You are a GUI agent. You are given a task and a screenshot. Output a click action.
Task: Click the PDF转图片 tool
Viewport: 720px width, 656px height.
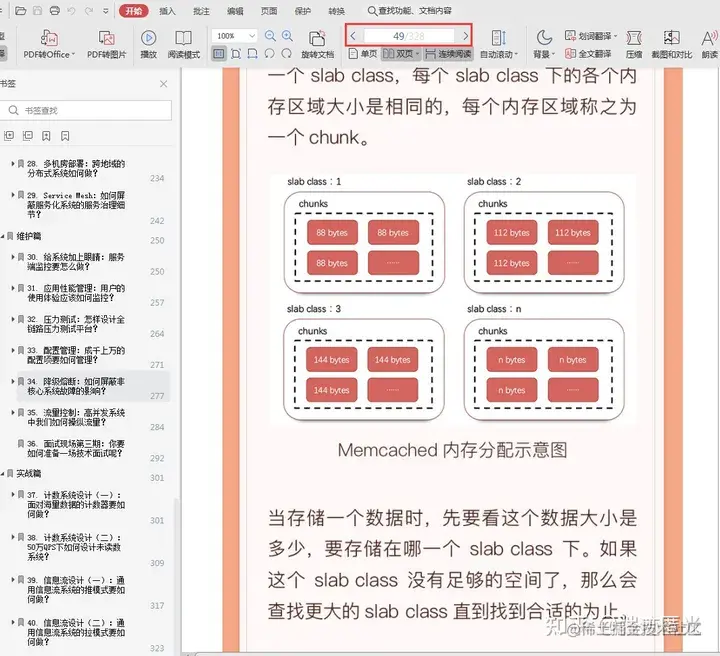107,44
